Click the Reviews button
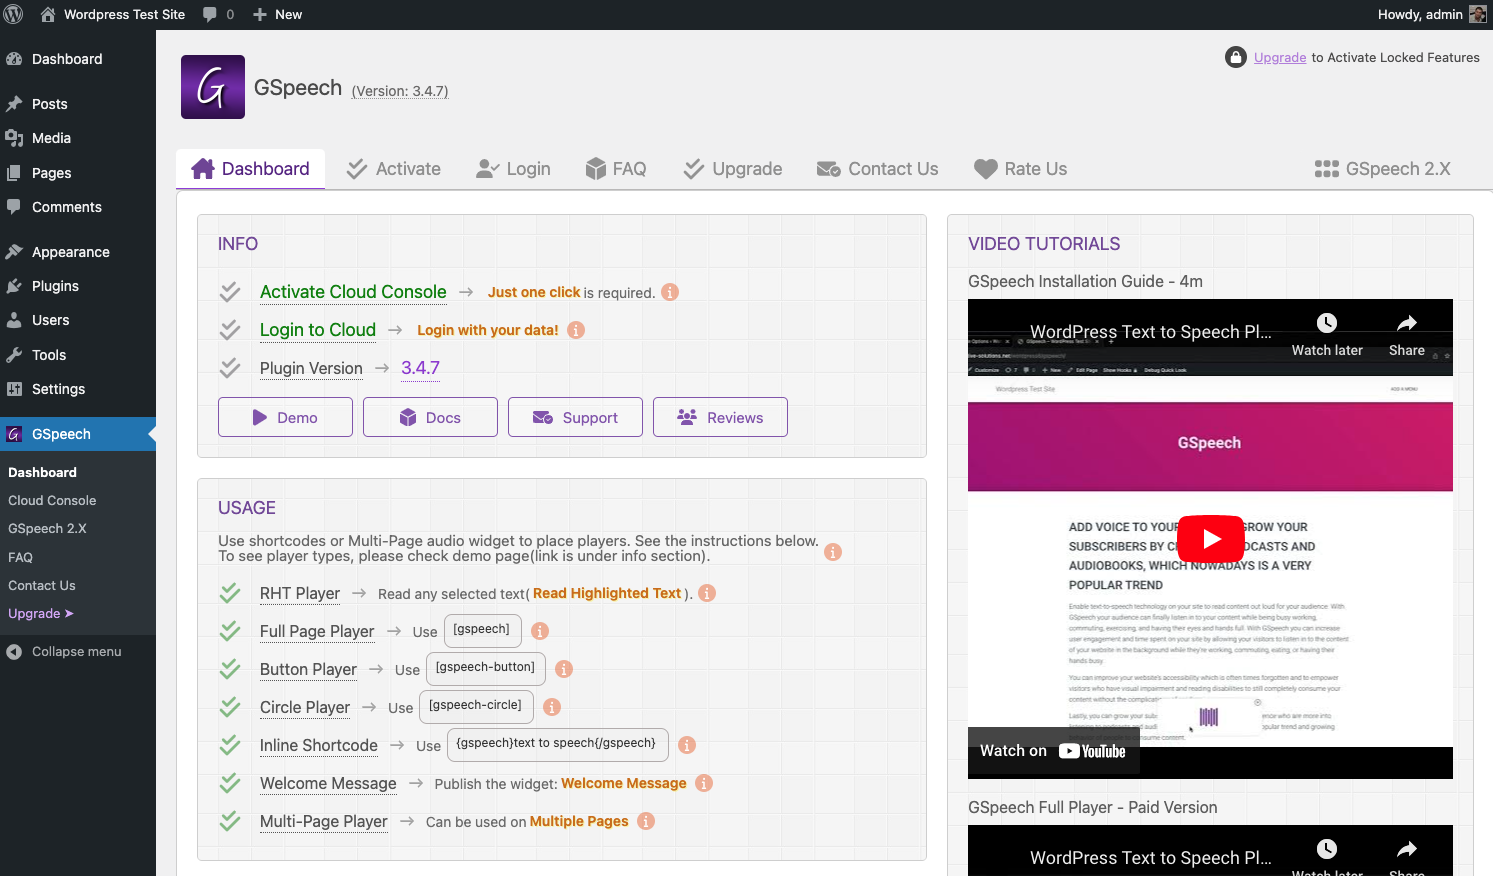The height and width of the screenshot is (876, 1493). [x=720, y=417]
